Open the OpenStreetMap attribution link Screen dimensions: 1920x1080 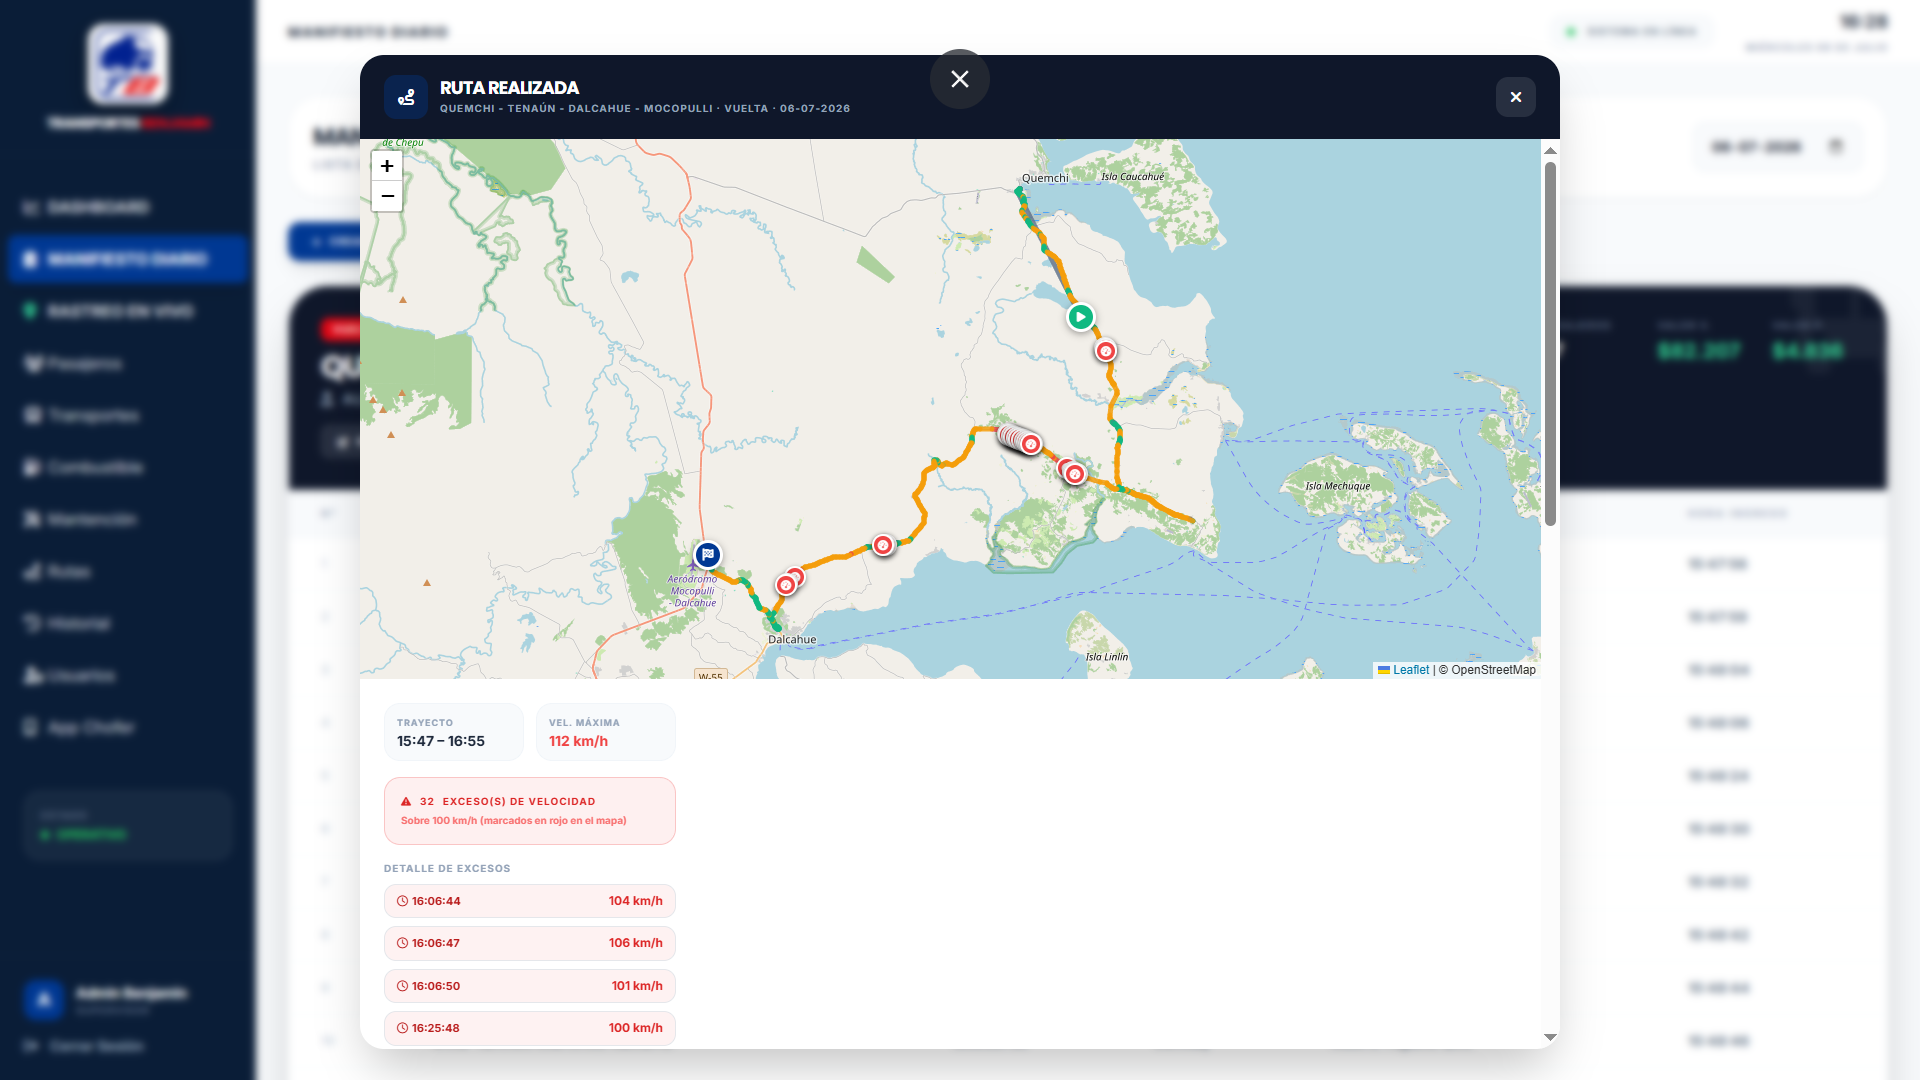[x=1493, y=670]
